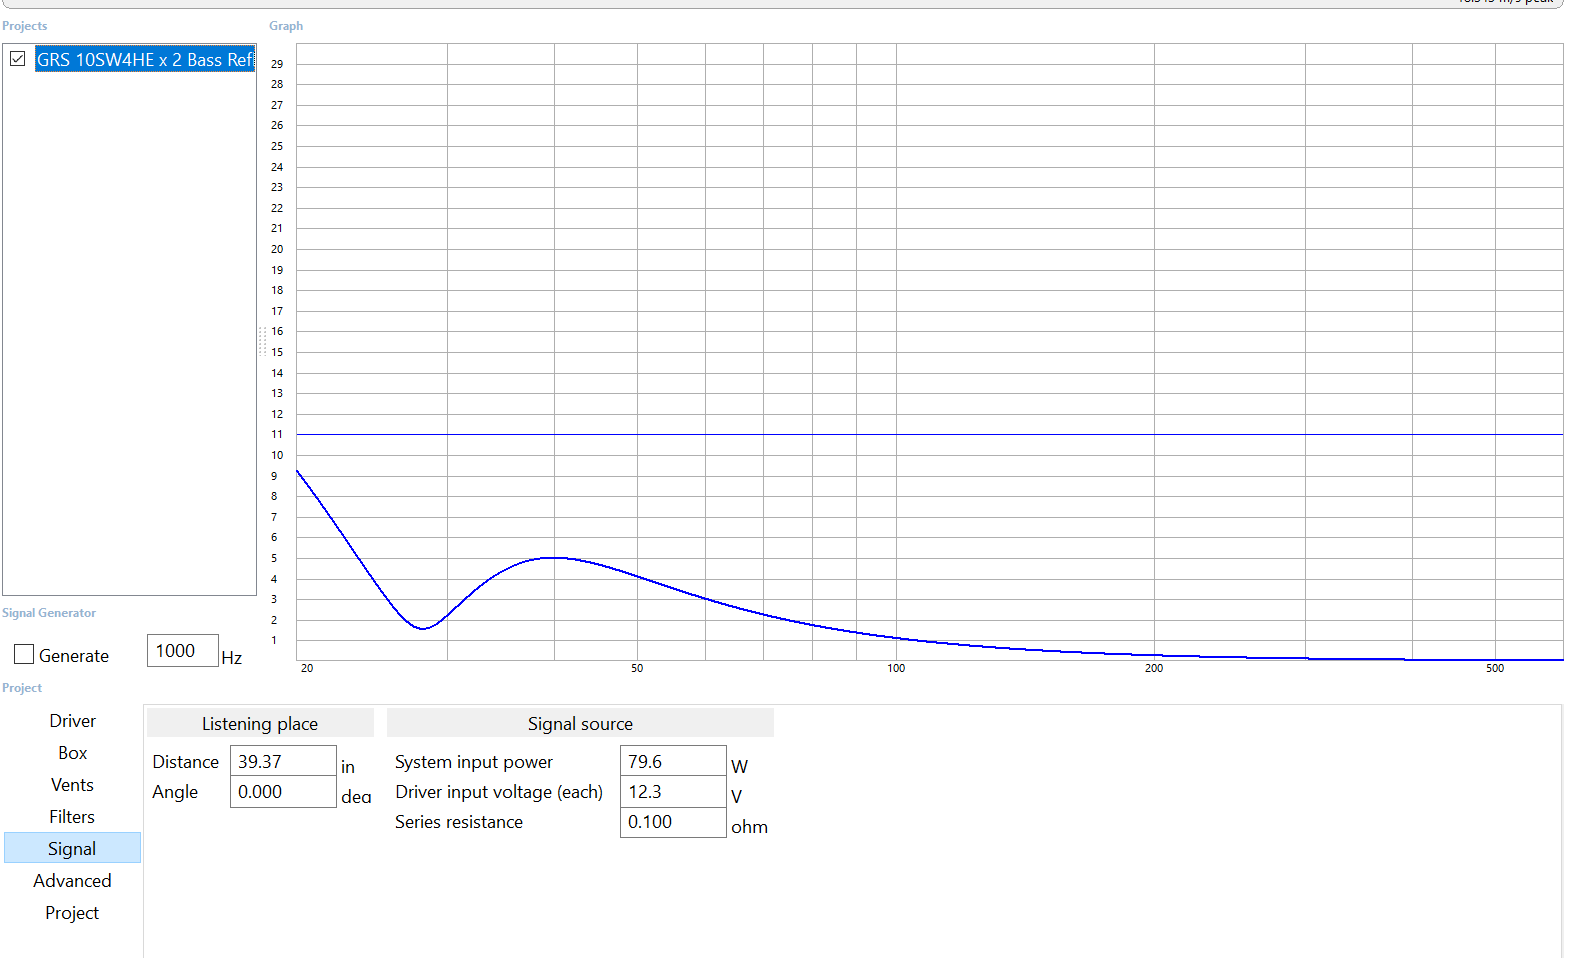Image resolution: width=1569 pixels, height=958 pixels.
Task: Uncheck the GRS 10SW4HE project checkbox
Action: tap(18, 59)
